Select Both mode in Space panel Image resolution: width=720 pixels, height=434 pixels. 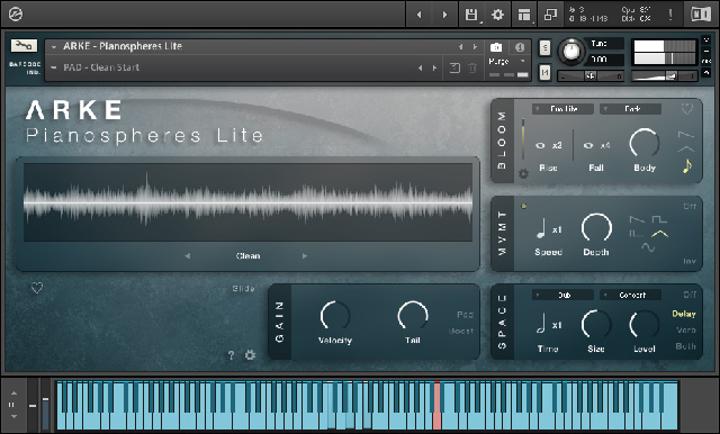click(x=686, y=346)
